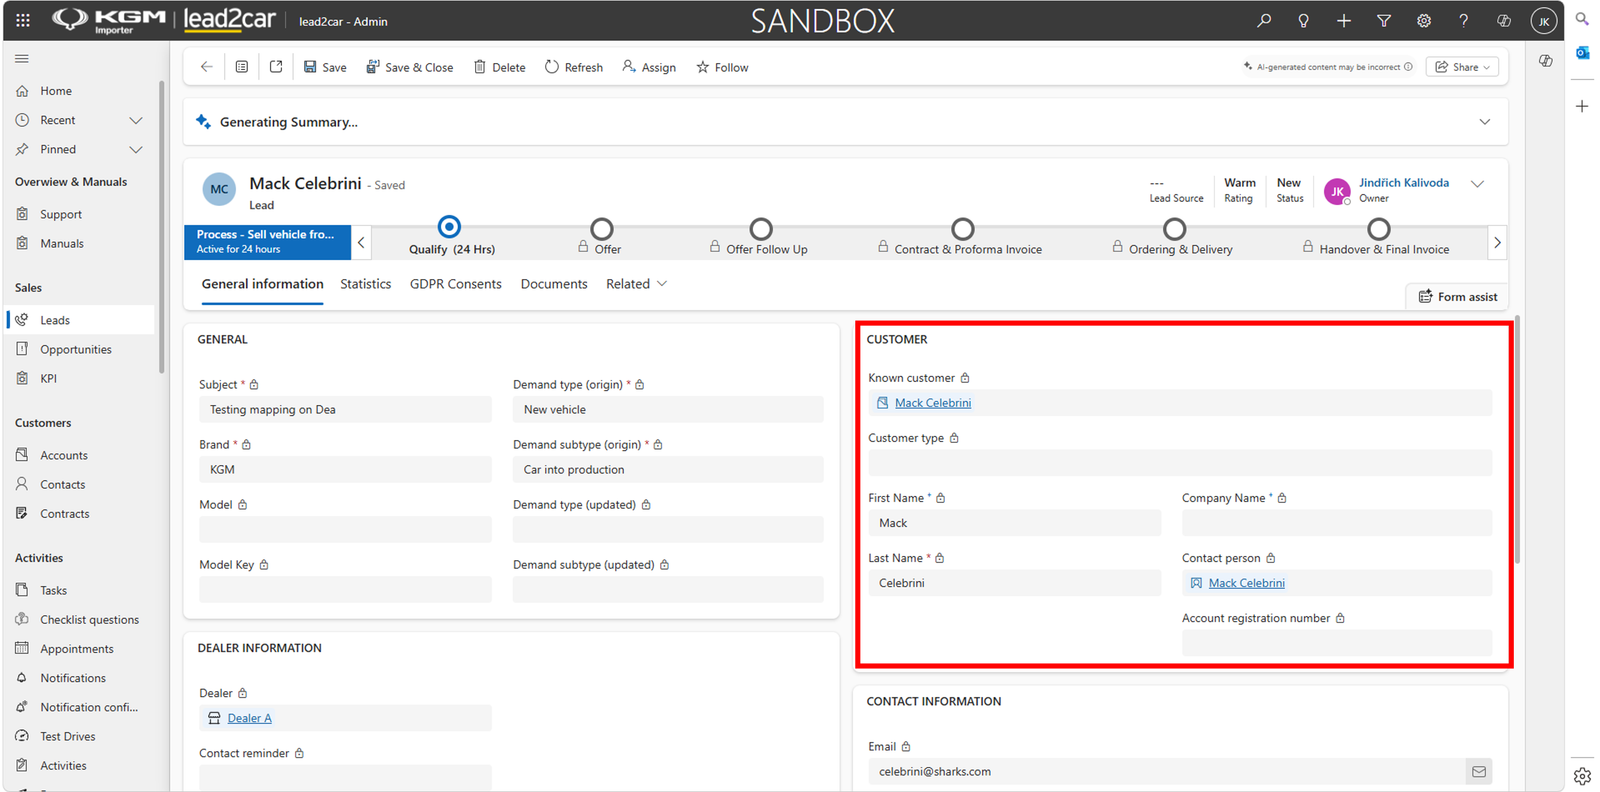Open the lightbulb assistant icon
The height and width of the screenshot is (792, 1600).
1303,20
